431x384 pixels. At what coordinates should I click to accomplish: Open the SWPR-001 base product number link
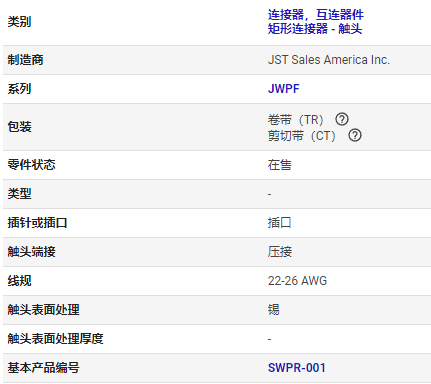(x=296, y=368)
